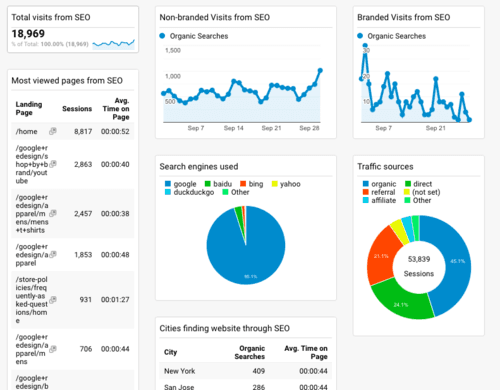Open /home landing page external link icon

click(53, 131)
